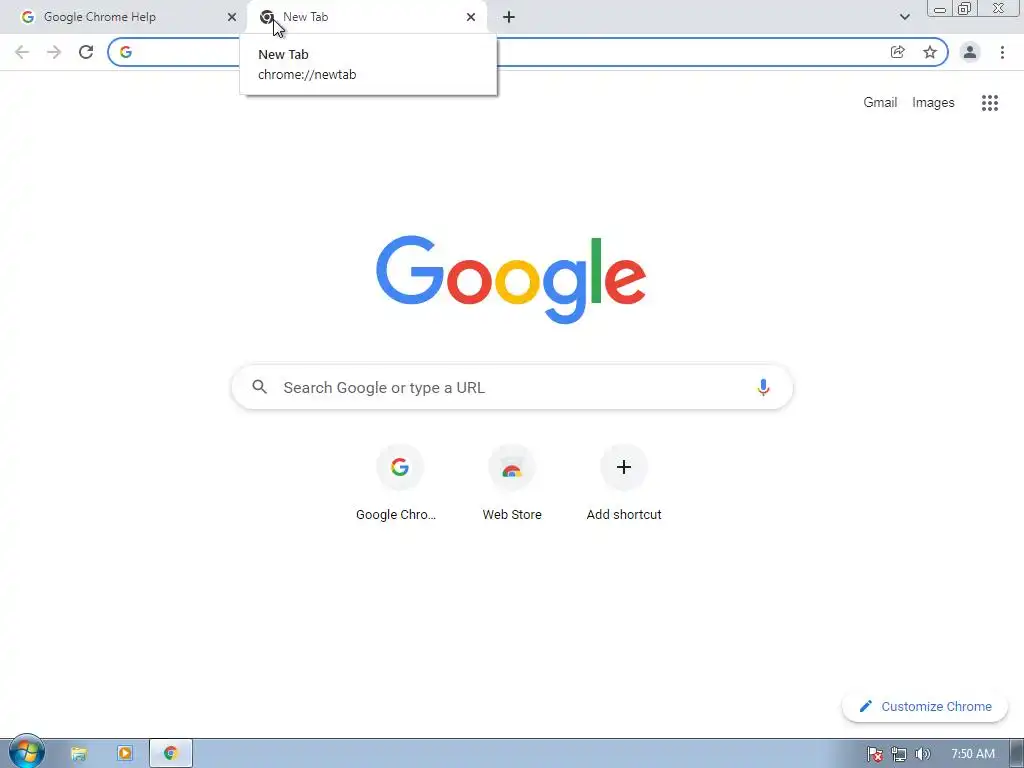Viewport: 1024px width, 768px height.
Task: Close the Google Chrome Help tab
Action: [232, 17]
